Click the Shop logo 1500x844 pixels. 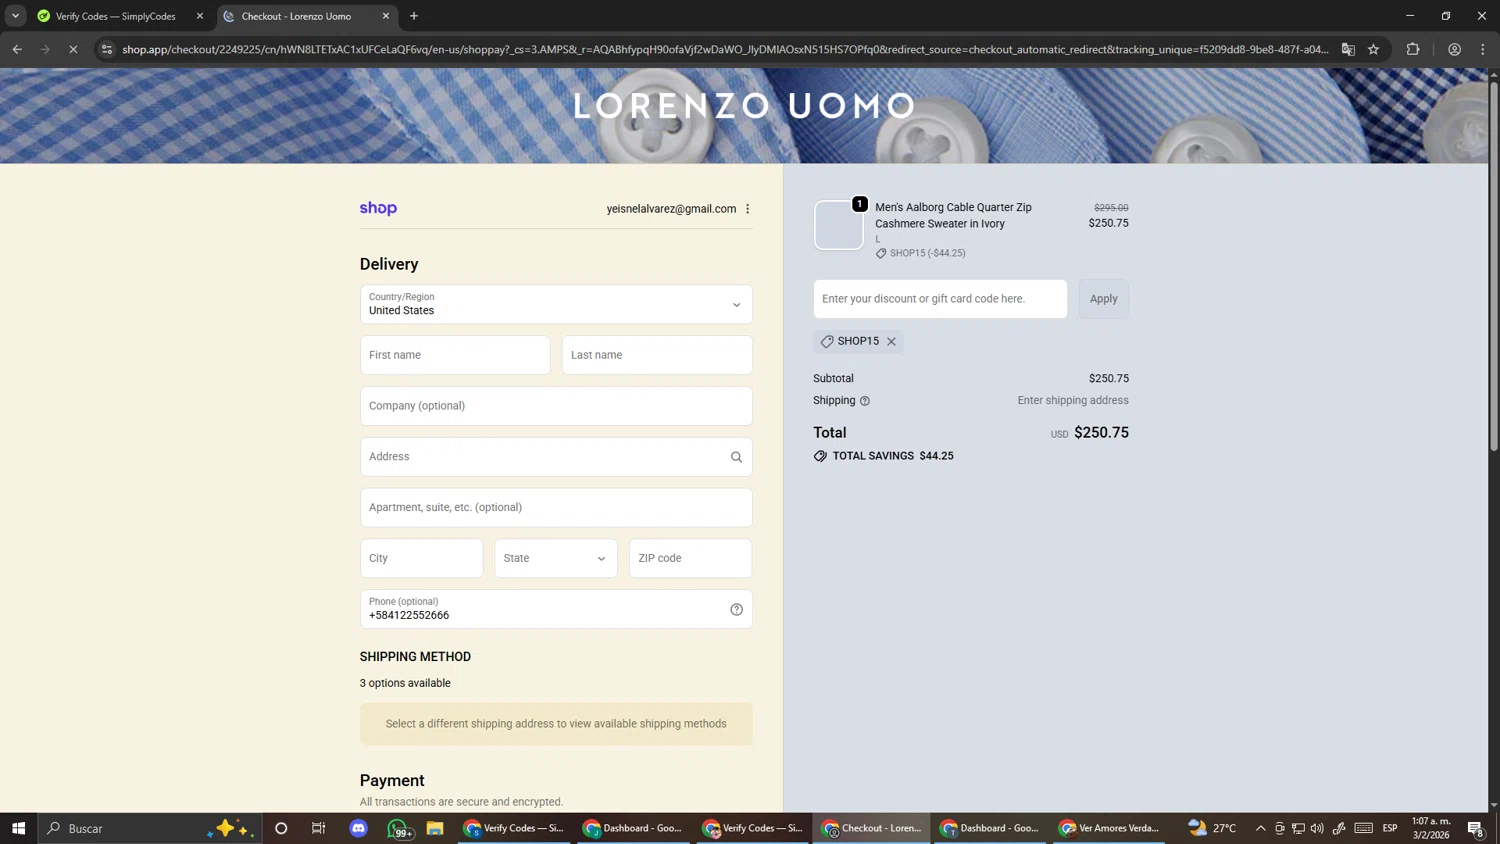coord(378,208)
